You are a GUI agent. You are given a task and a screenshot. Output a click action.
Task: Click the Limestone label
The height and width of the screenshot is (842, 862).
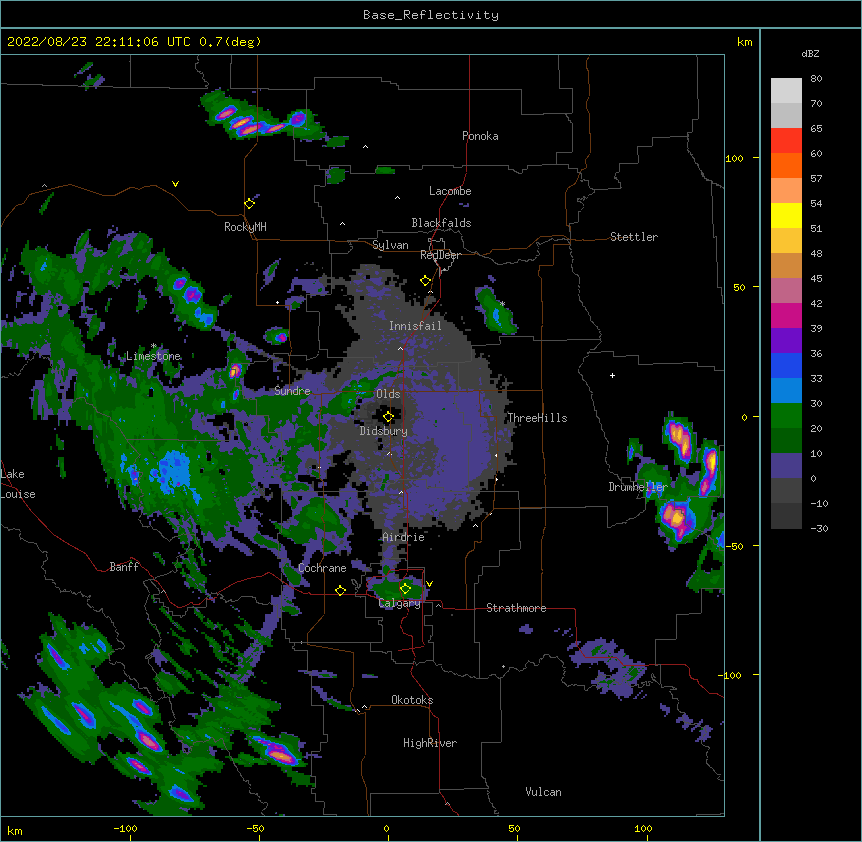click(153, 356)
